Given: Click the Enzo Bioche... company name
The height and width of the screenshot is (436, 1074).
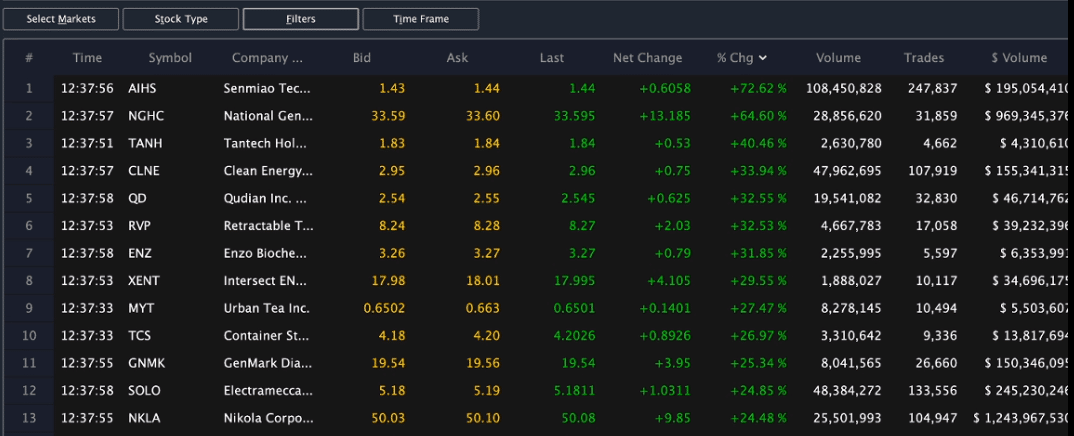Looking at the screenshot, I should tap(264, 253).
